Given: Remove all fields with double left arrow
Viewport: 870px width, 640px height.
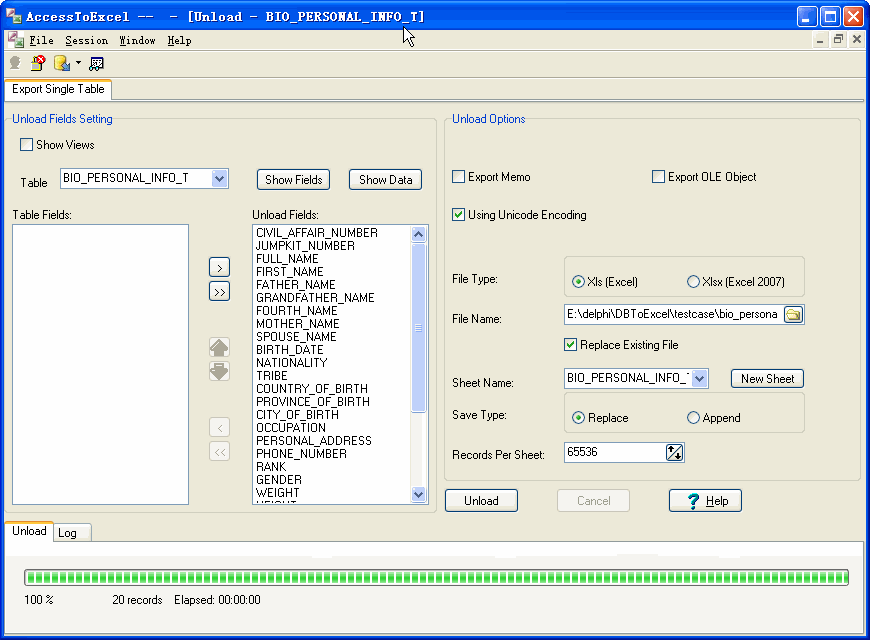Looking at the screenshot, I should [220, 452].
